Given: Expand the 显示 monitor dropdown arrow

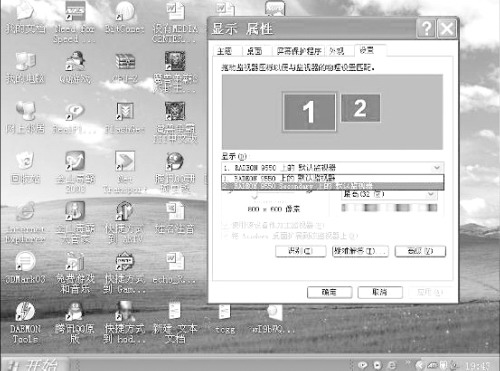Looking at the screenshot, I should point(437,167).
